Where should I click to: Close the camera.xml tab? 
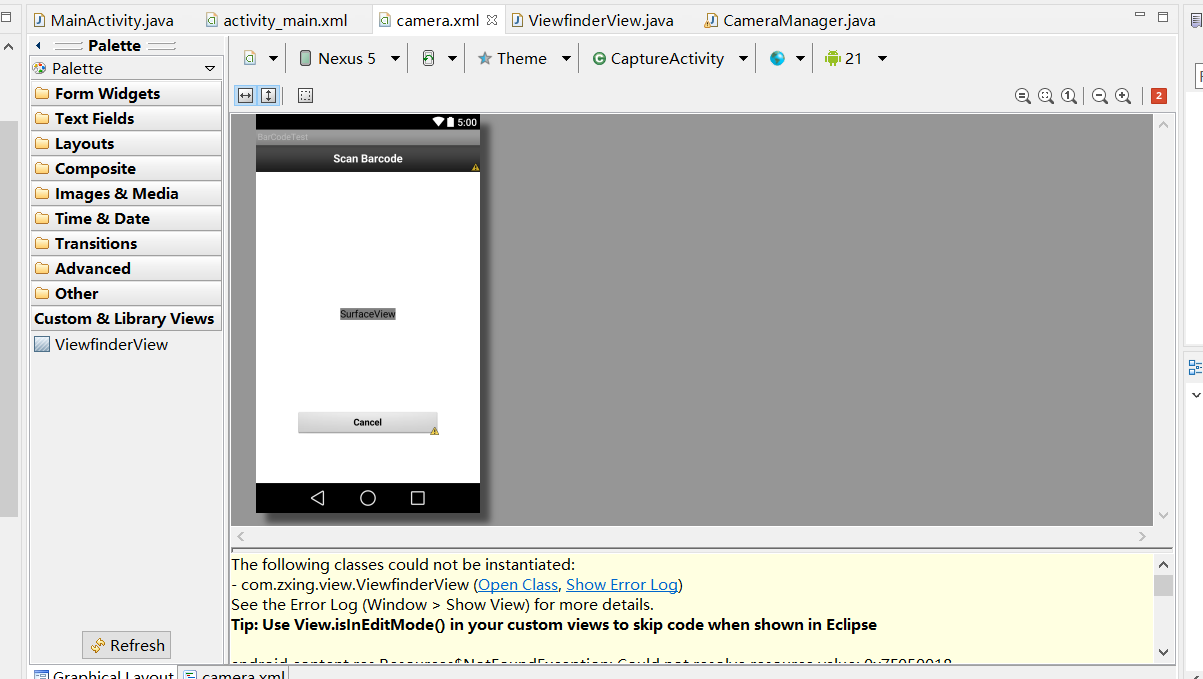[491, 20]
